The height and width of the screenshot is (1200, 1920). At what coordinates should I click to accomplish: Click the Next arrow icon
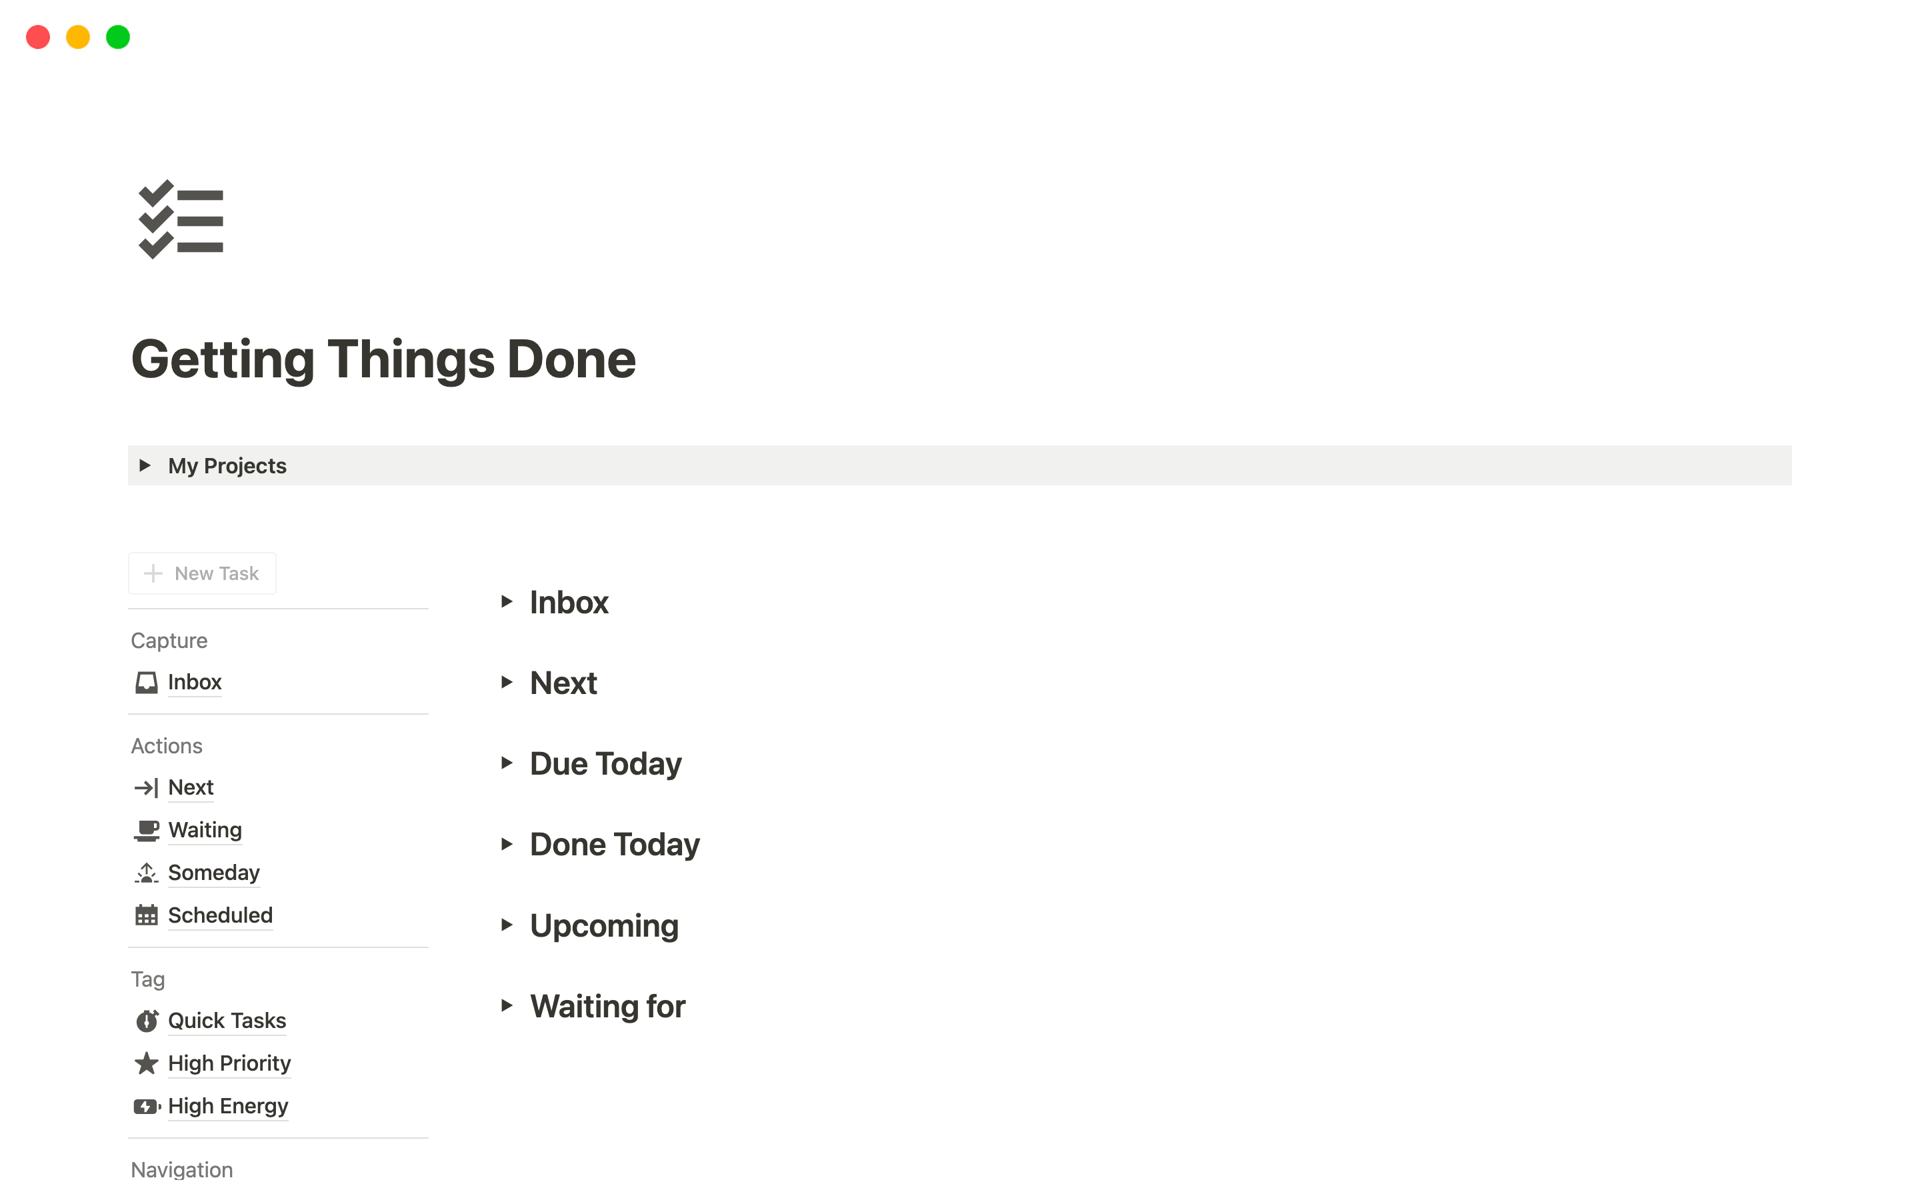pos(146,788)
